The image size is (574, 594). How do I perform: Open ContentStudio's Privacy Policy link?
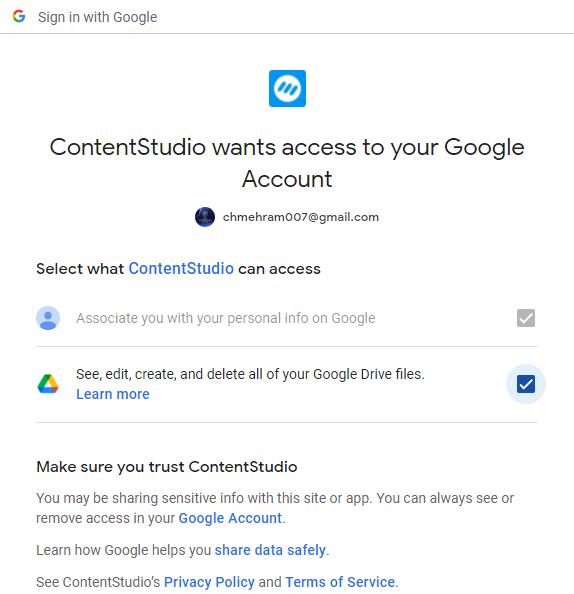209,582
